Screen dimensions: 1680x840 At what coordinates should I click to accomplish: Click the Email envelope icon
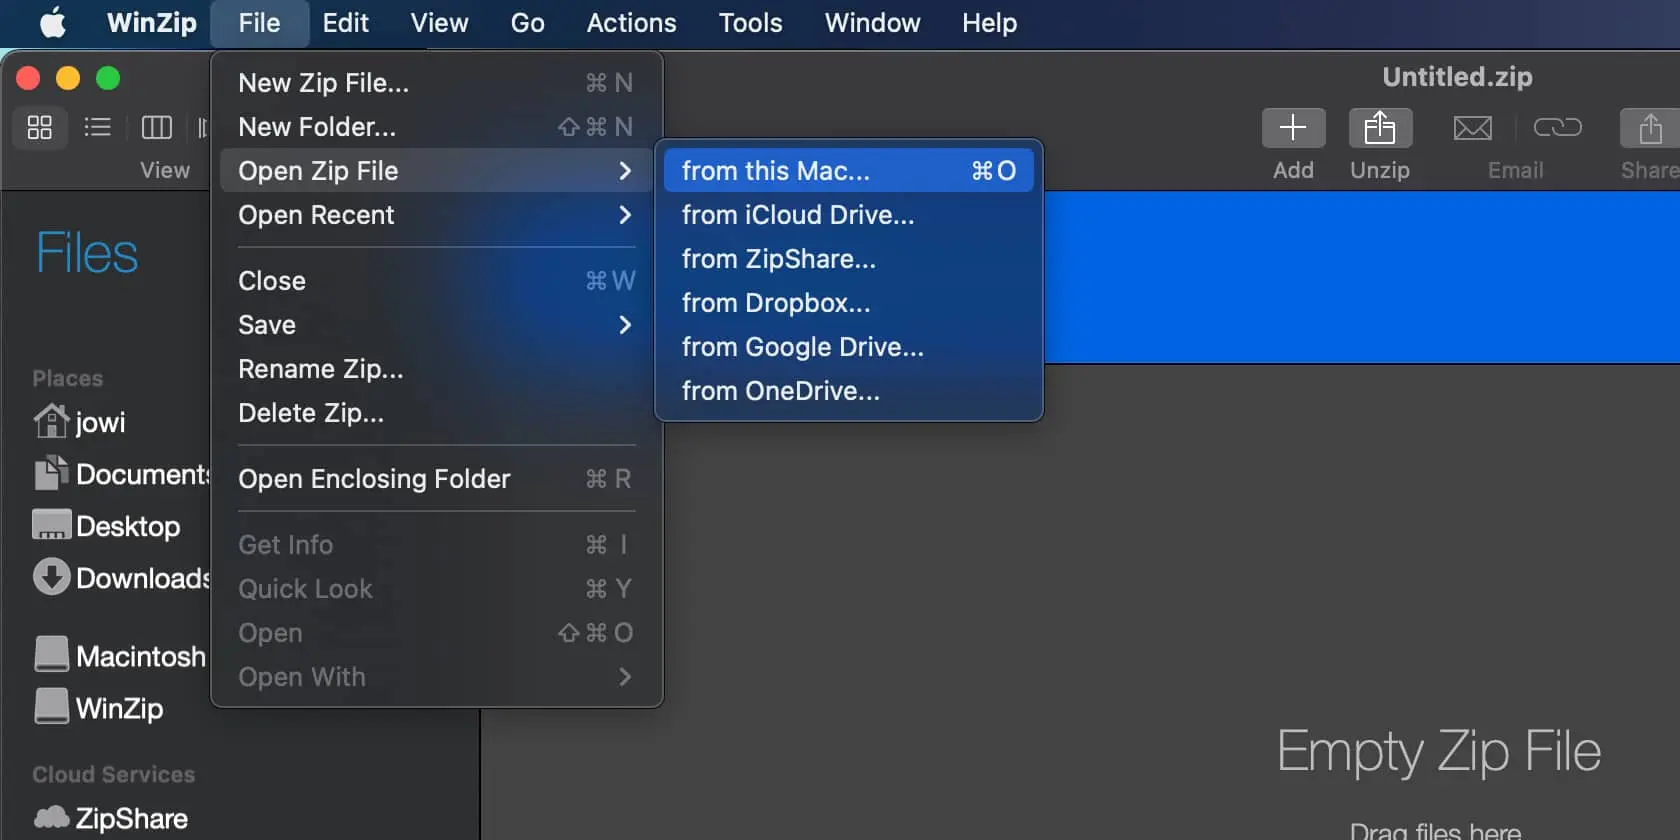point(1472,128)
